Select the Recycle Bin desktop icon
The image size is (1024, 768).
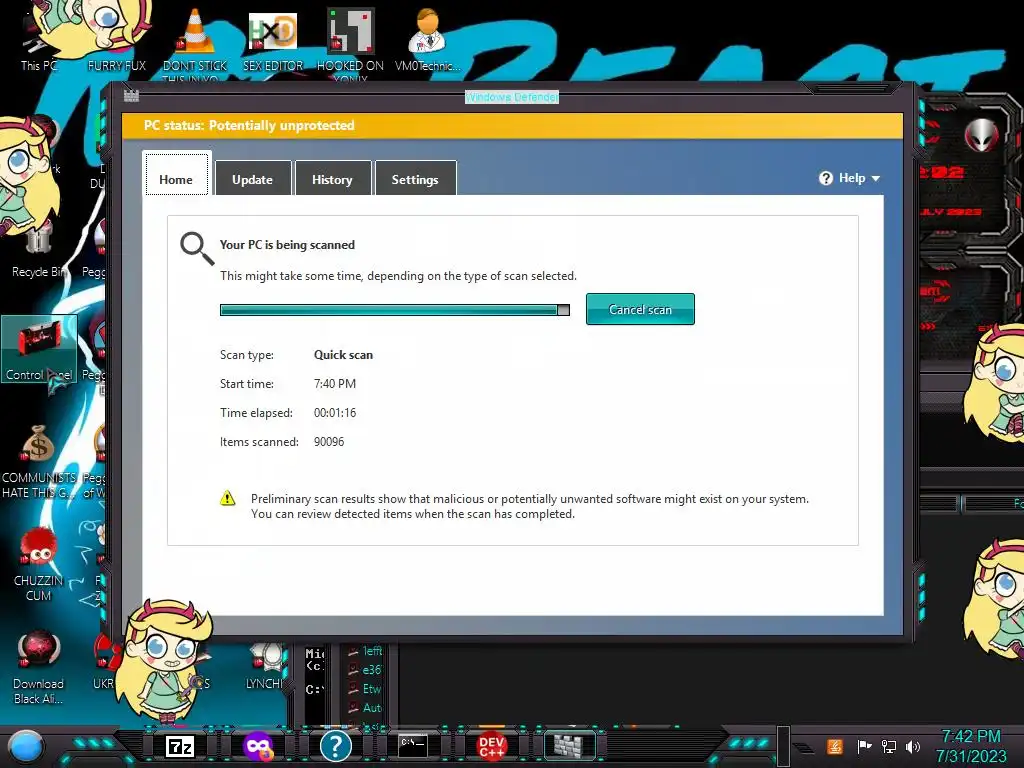(38, 251)
